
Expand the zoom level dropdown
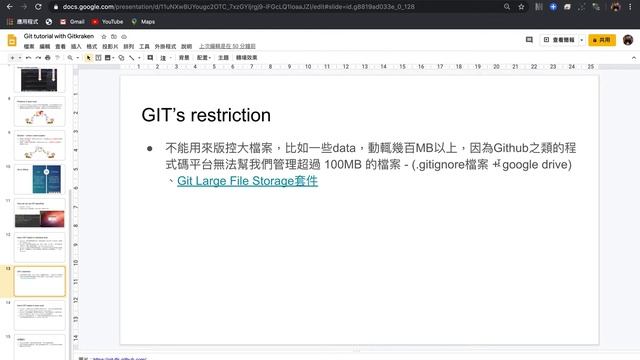[x=78, y=58]
